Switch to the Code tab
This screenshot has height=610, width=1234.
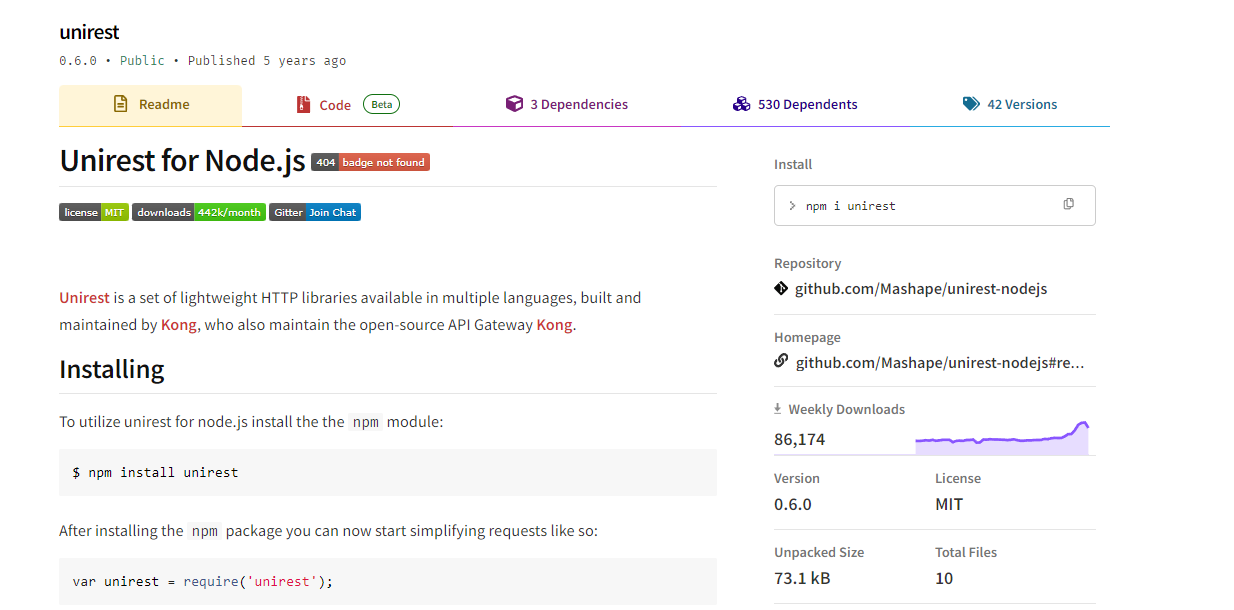tap(346, 105)
